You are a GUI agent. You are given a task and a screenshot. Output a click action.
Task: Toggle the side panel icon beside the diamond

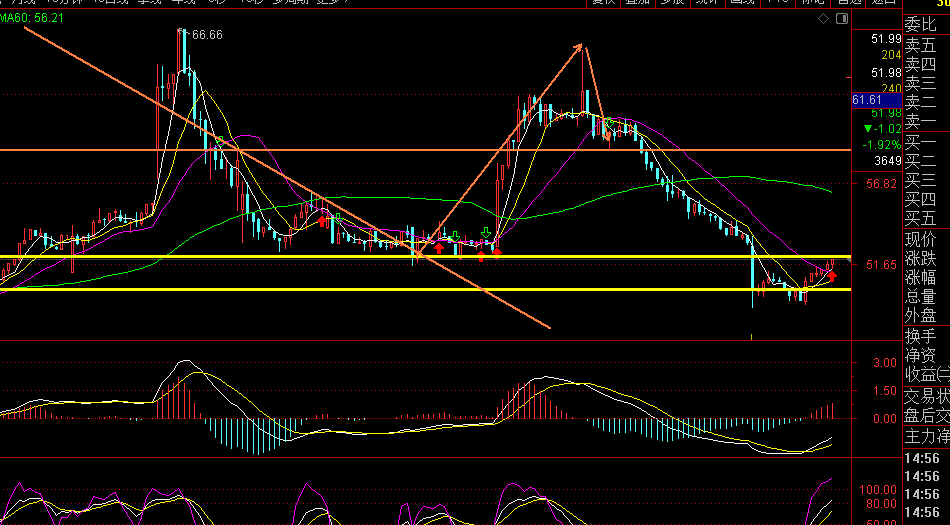point(842,19)
